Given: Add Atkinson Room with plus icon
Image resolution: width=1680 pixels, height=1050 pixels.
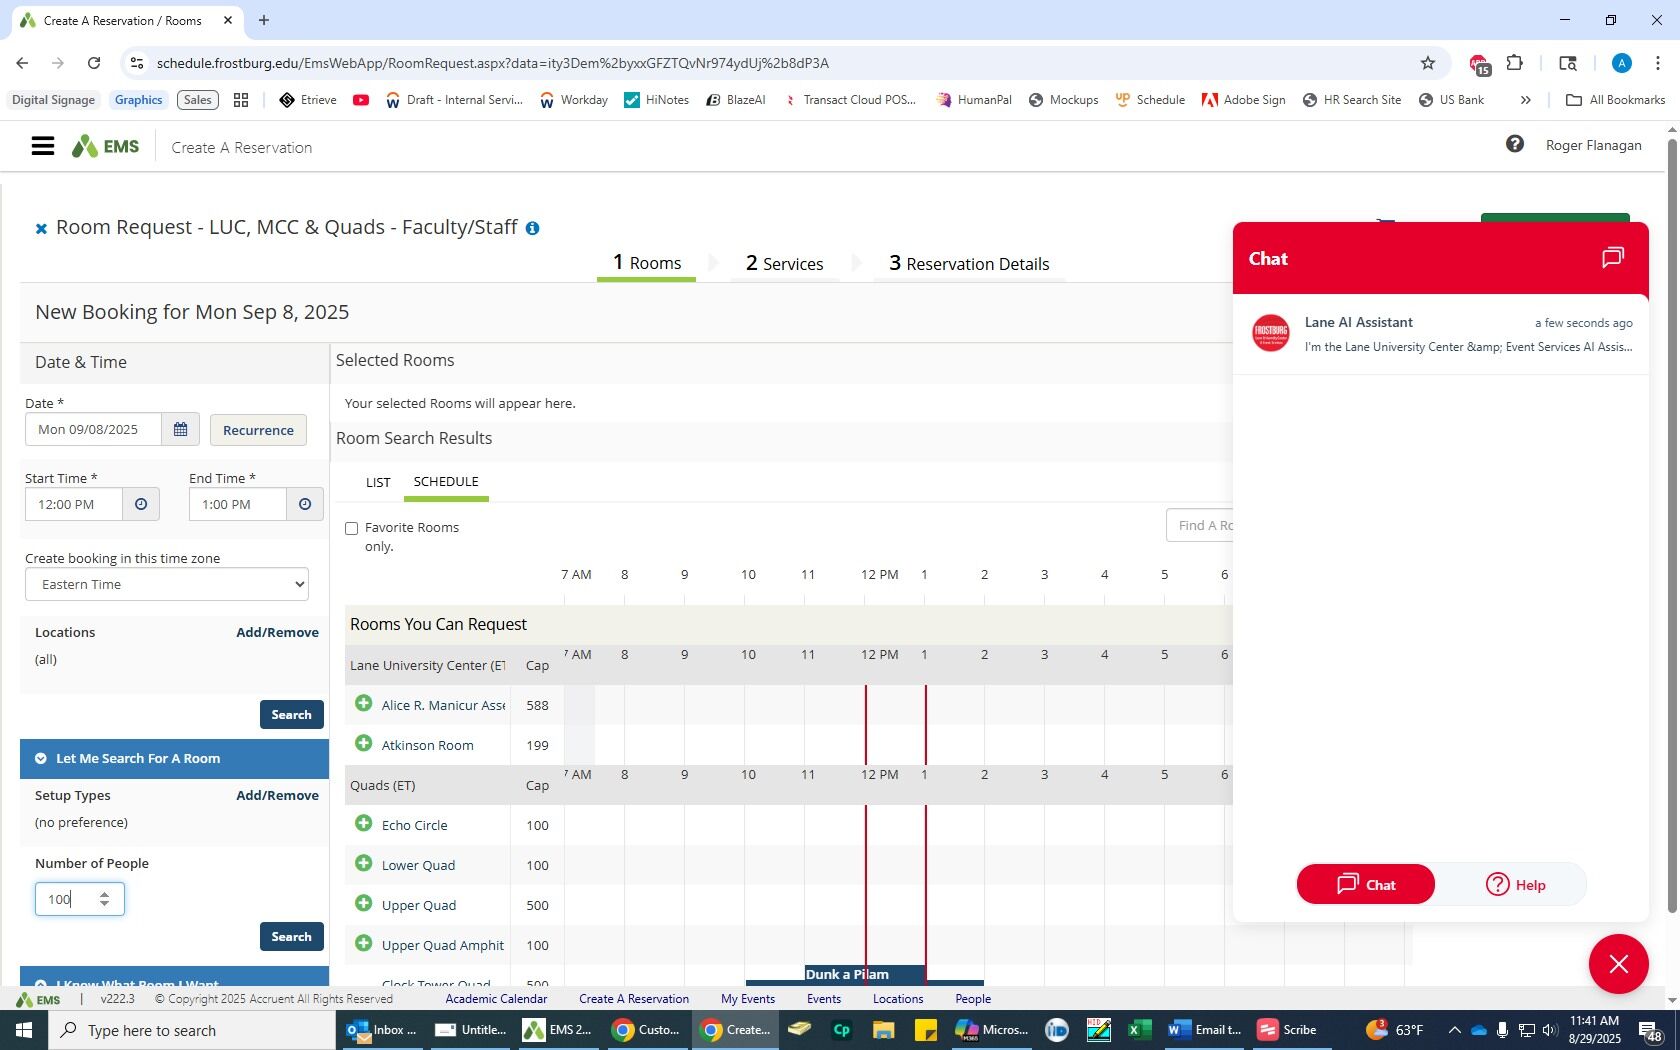Looking at the screenshot, I should point(364,744).
